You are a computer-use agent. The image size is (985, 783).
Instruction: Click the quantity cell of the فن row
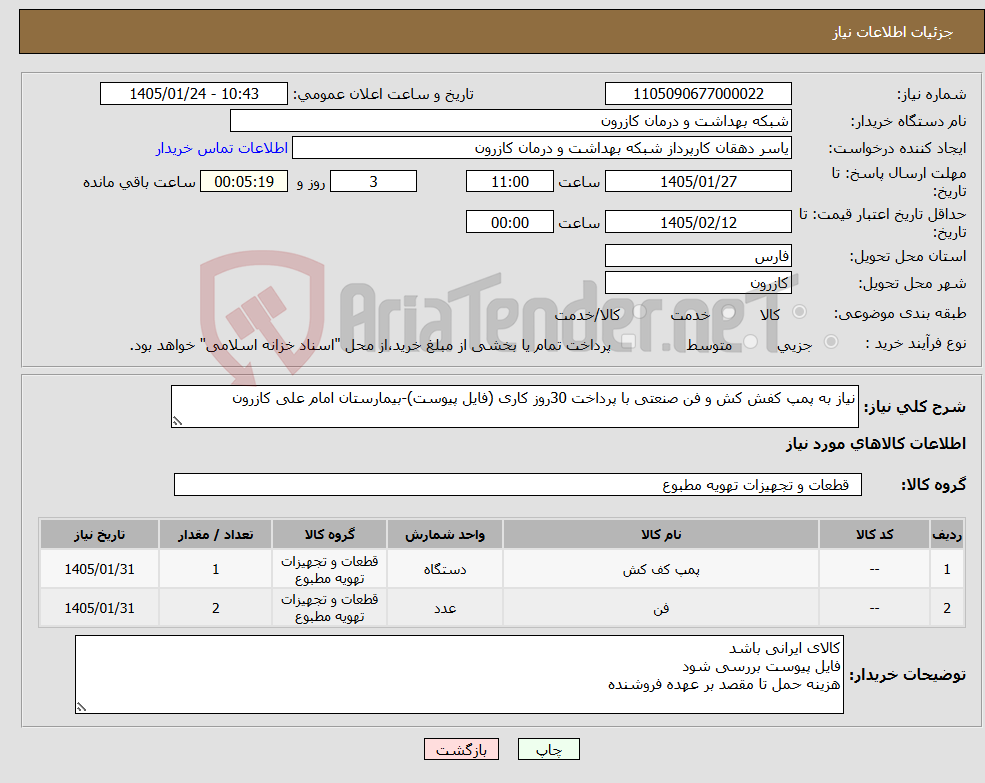215,608
